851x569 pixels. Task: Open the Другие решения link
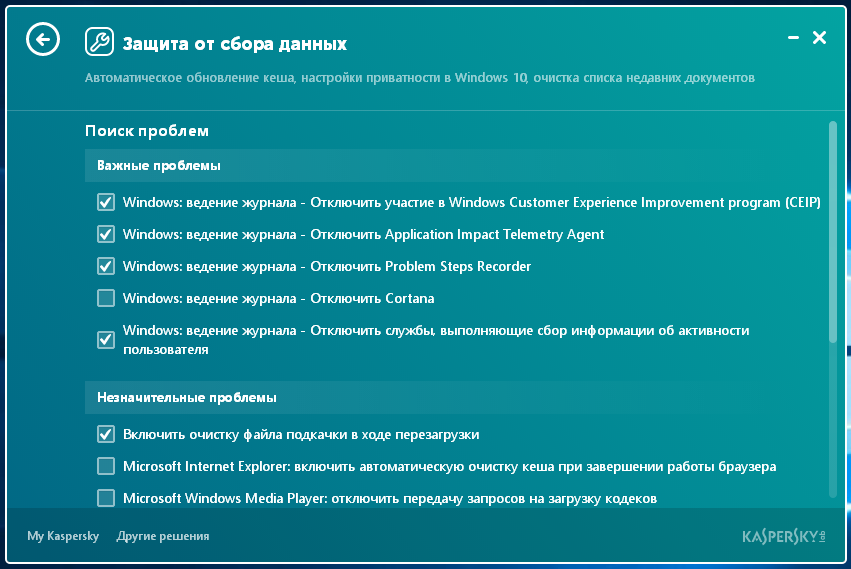coord(163,536)
